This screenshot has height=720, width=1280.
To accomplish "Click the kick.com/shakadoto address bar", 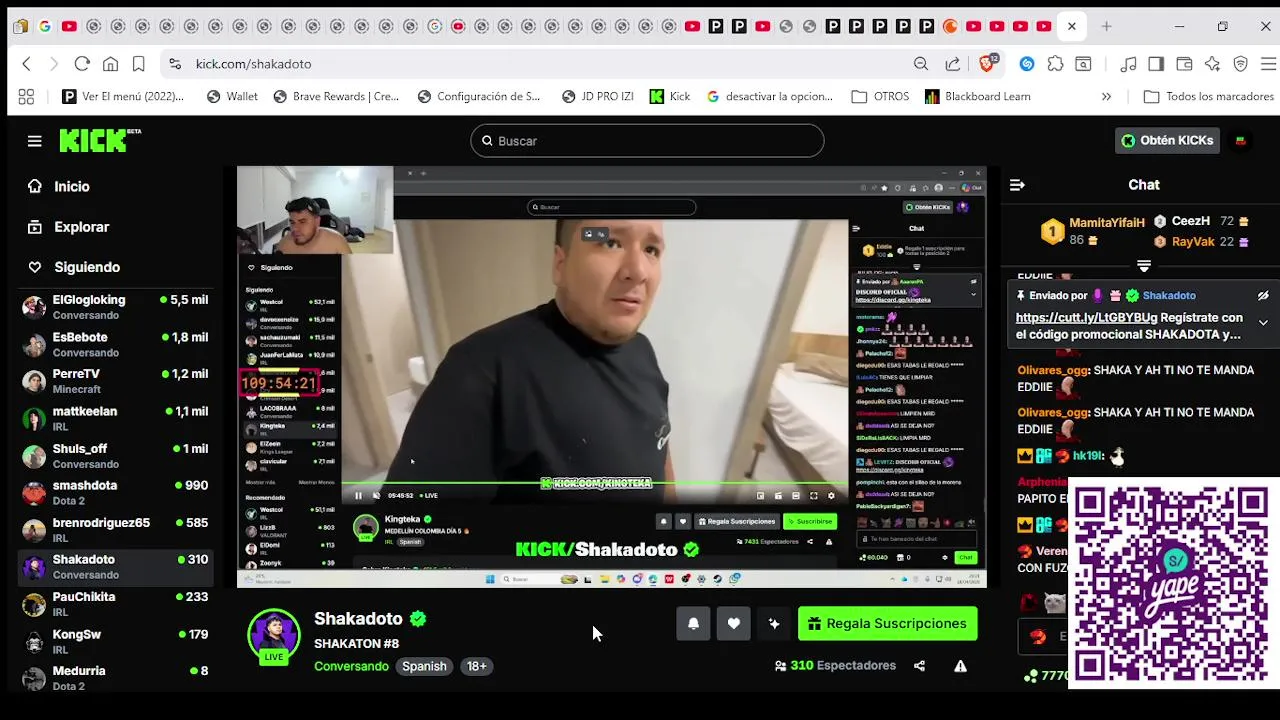I will [x=253, y=64].
